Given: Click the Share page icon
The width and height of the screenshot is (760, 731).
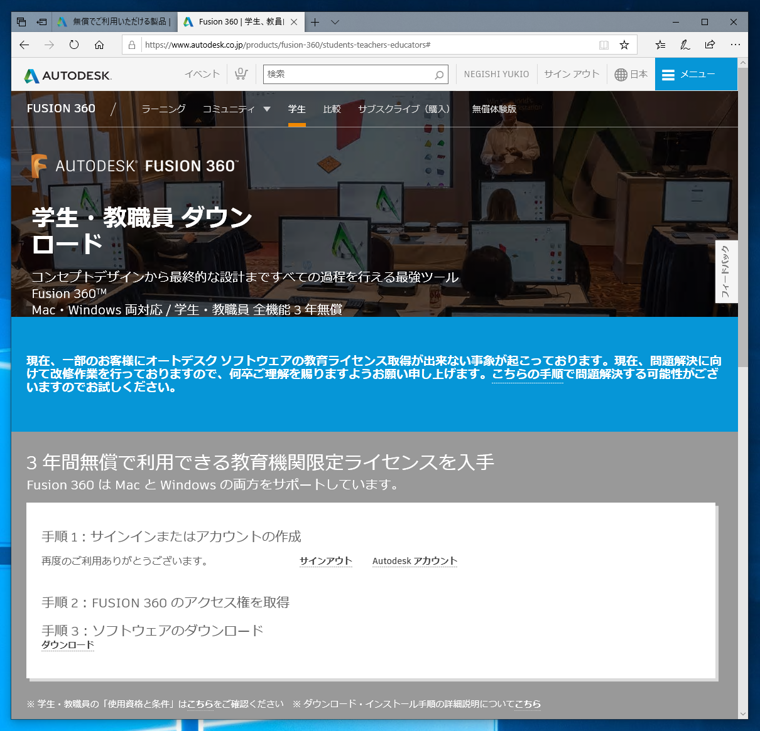Looking at the screenshot, I should [710, 45].
